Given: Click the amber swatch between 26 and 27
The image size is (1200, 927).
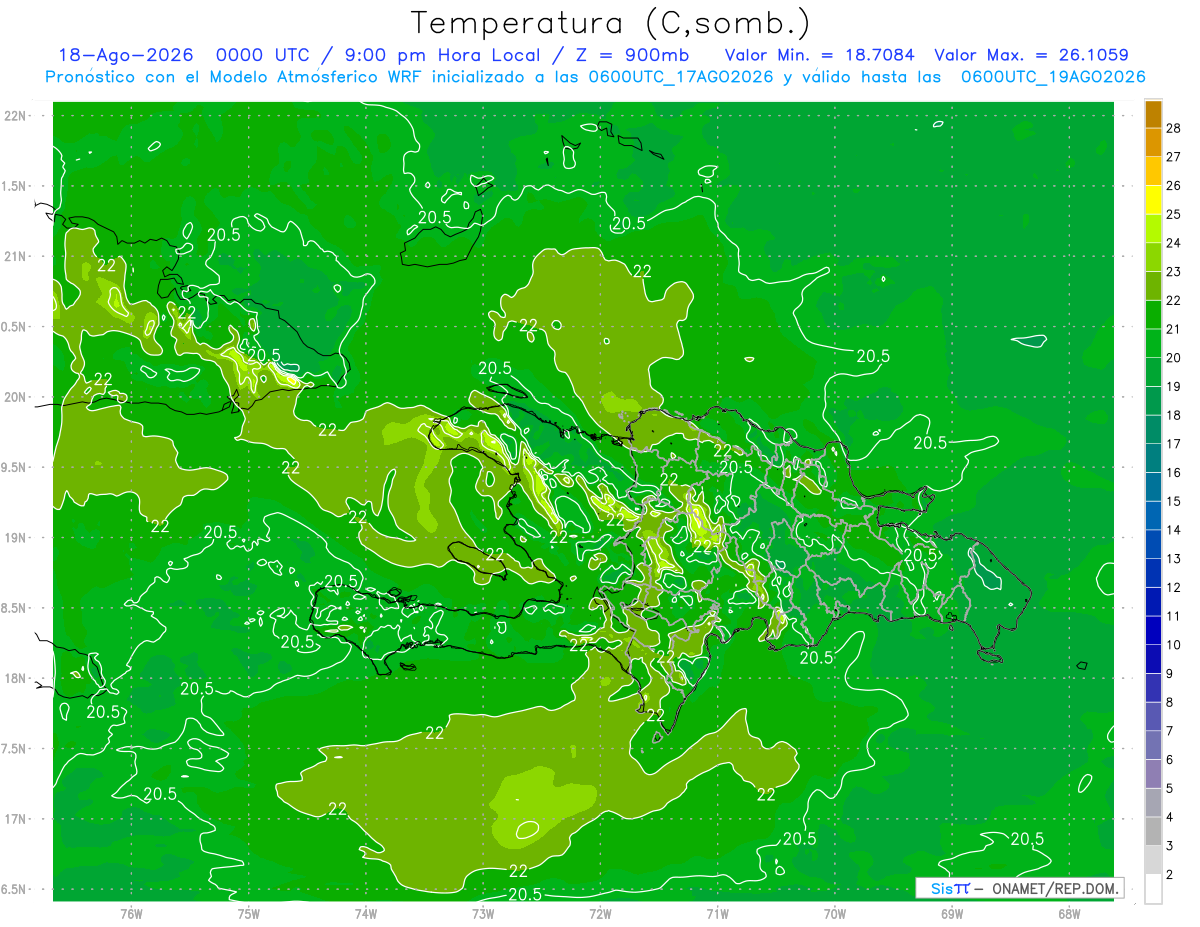Looking at the screenshot, I should click(1153, 171).
